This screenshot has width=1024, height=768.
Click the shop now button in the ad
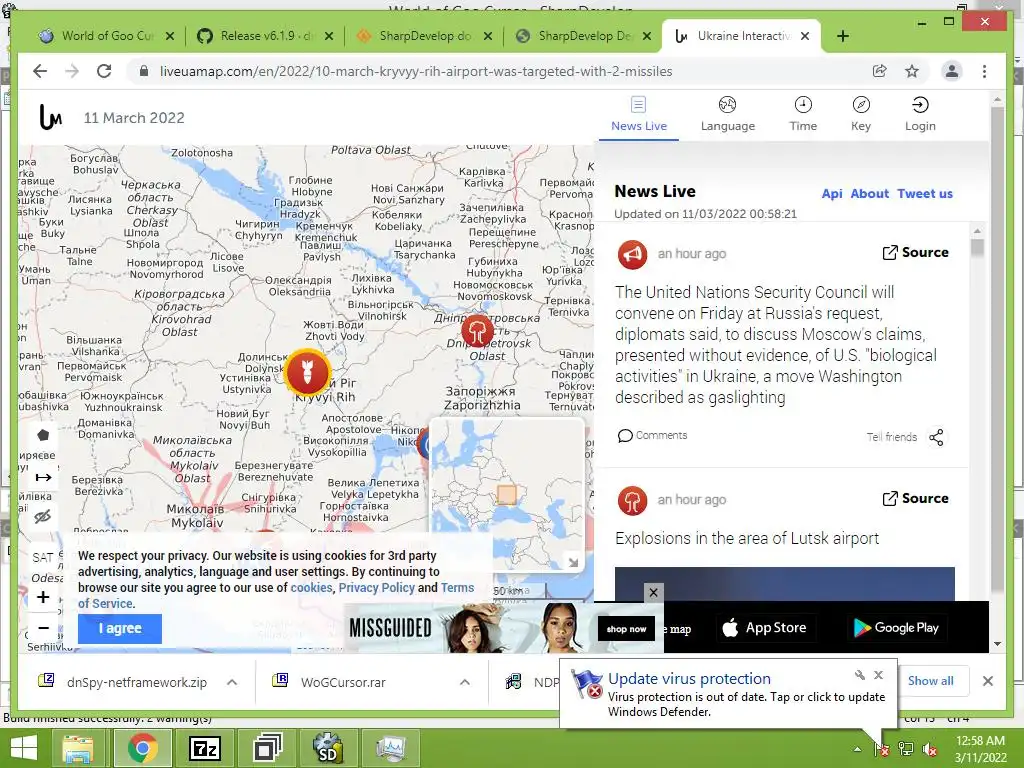(626, 629)
